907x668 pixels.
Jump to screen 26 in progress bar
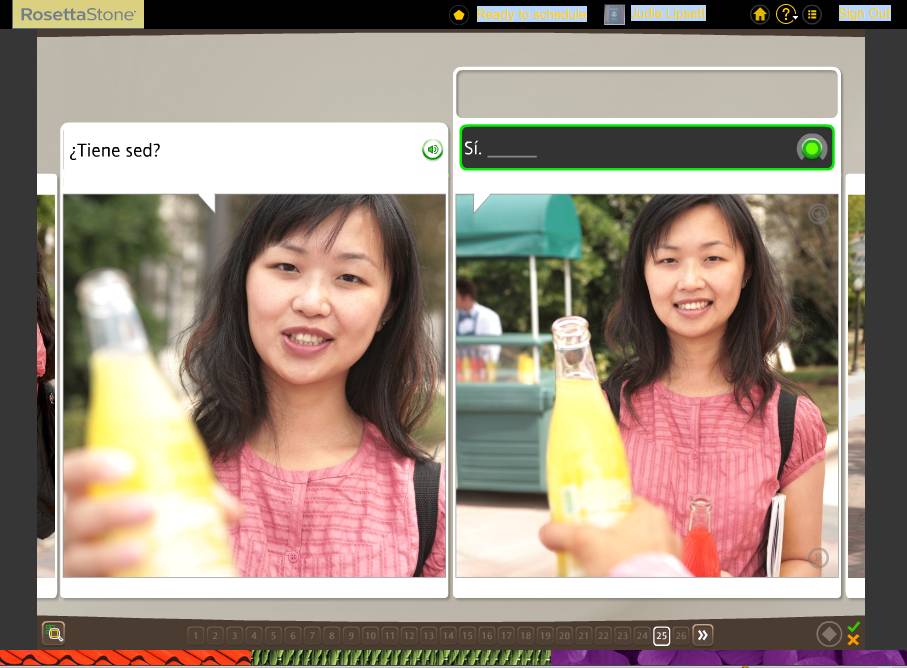tap(681, 636)
